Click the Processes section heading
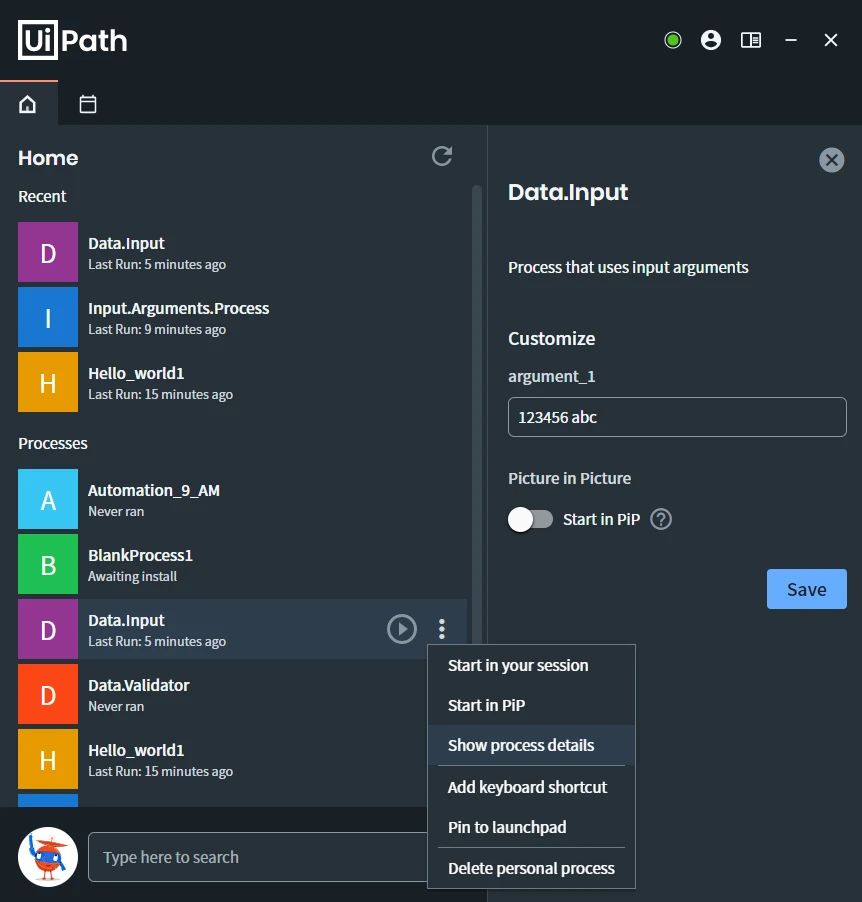Screen dimensions: 862x902 click(x=53, y=444)
